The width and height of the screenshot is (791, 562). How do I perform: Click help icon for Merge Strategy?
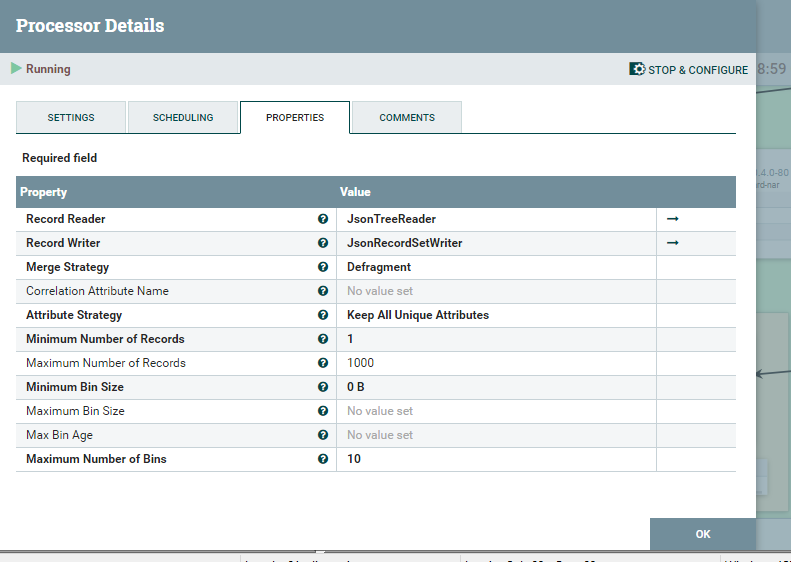click(323, 267)
